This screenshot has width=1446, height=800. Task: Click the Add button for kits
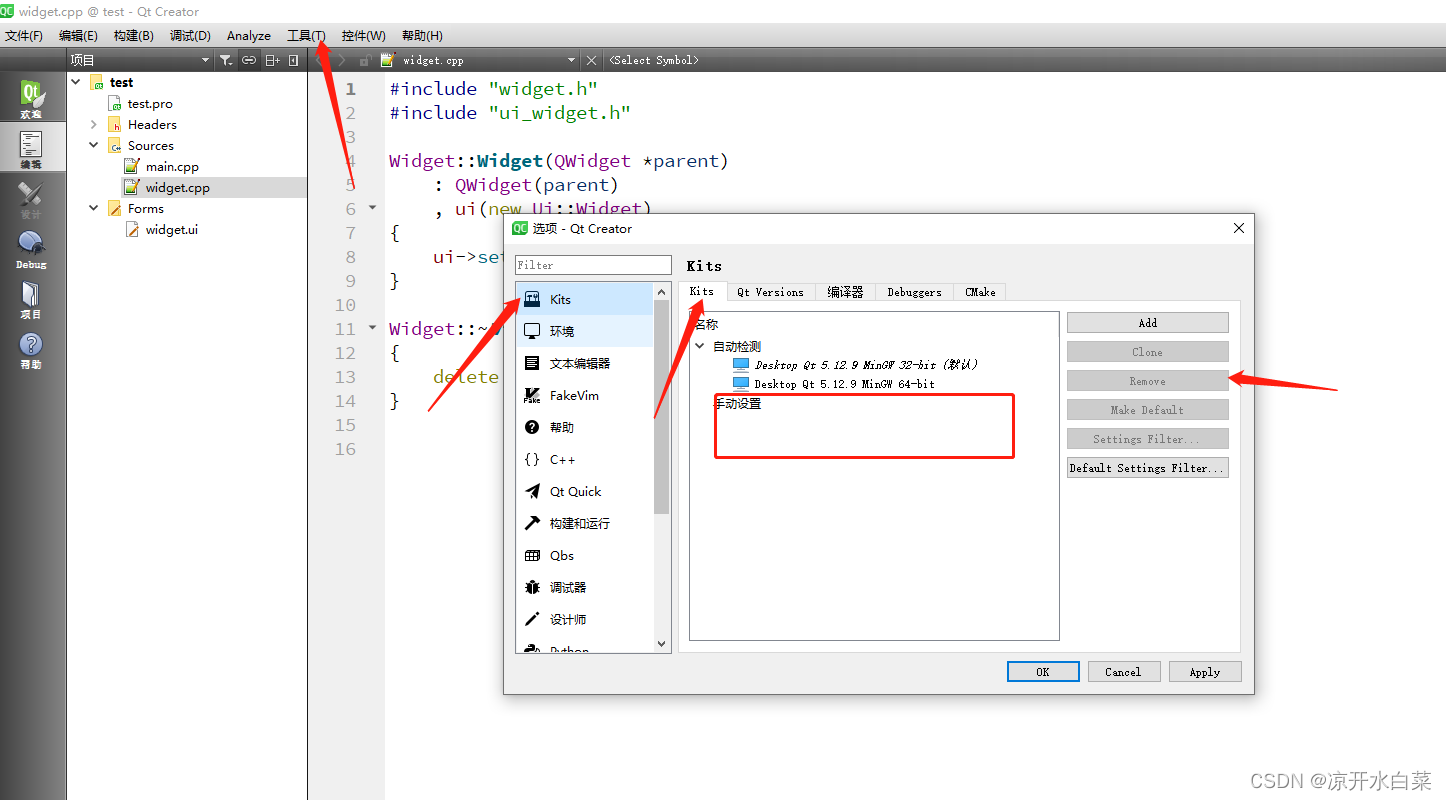(x=1147, y=323)
